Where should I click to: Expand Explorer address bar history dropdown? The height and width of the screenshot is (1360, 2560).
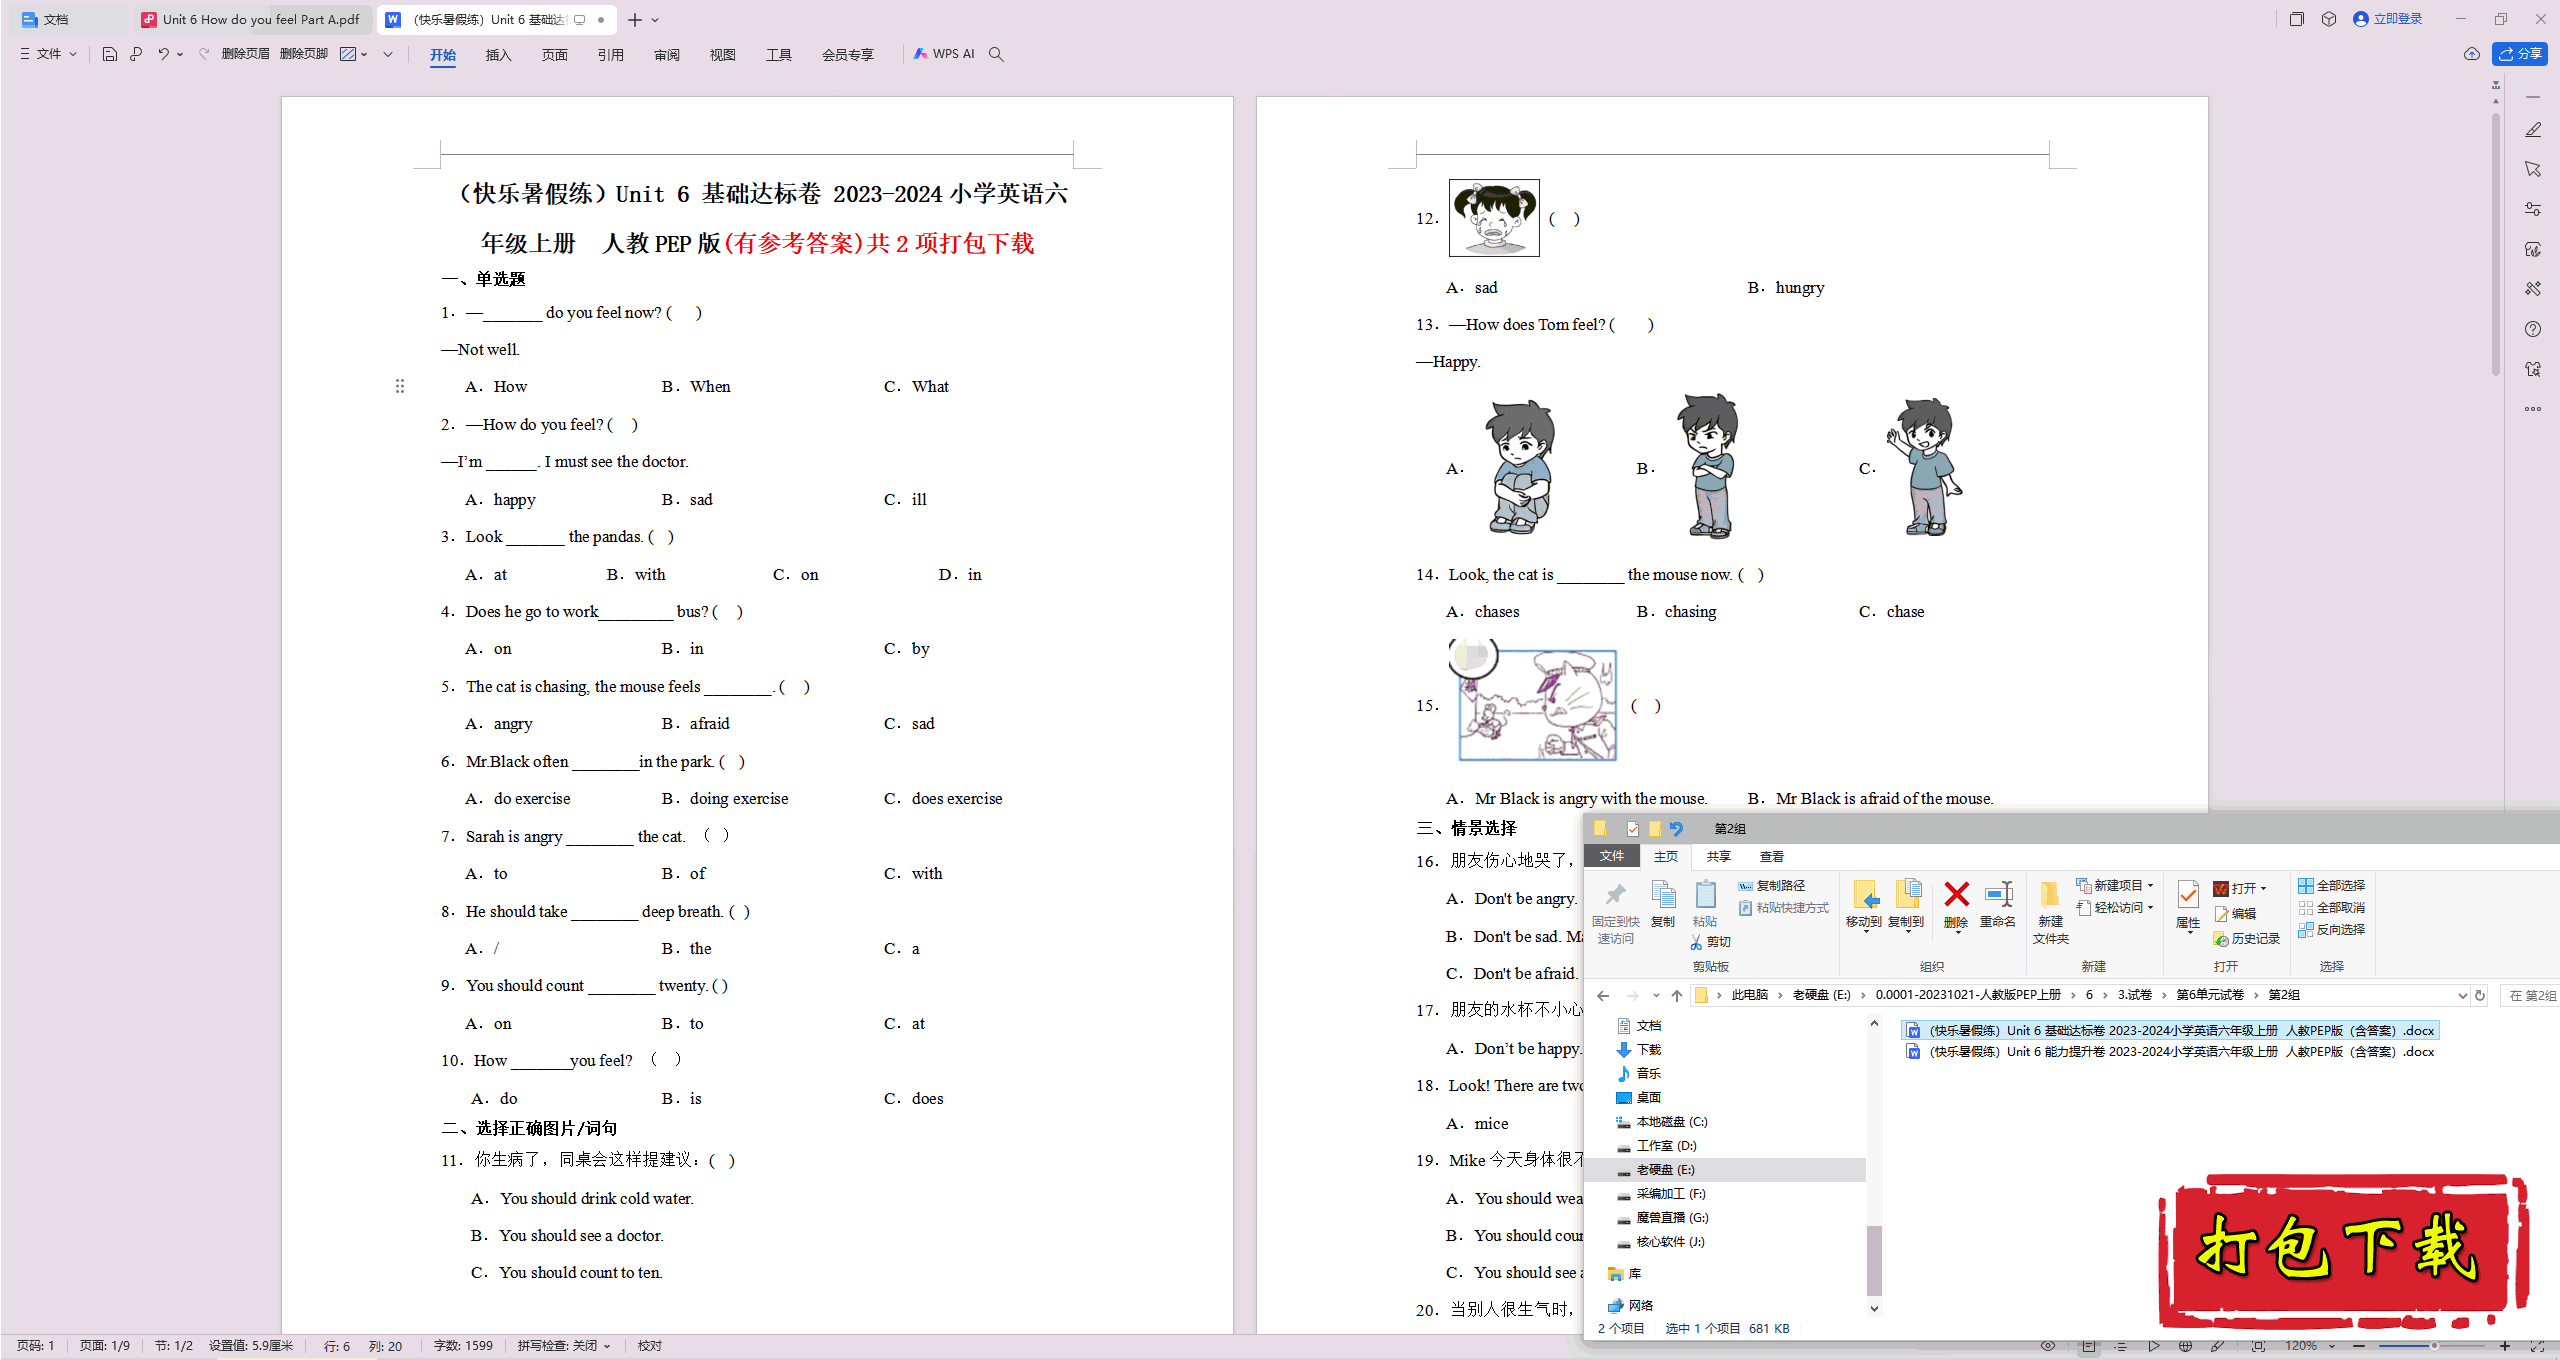click(x=2462, y=995)
